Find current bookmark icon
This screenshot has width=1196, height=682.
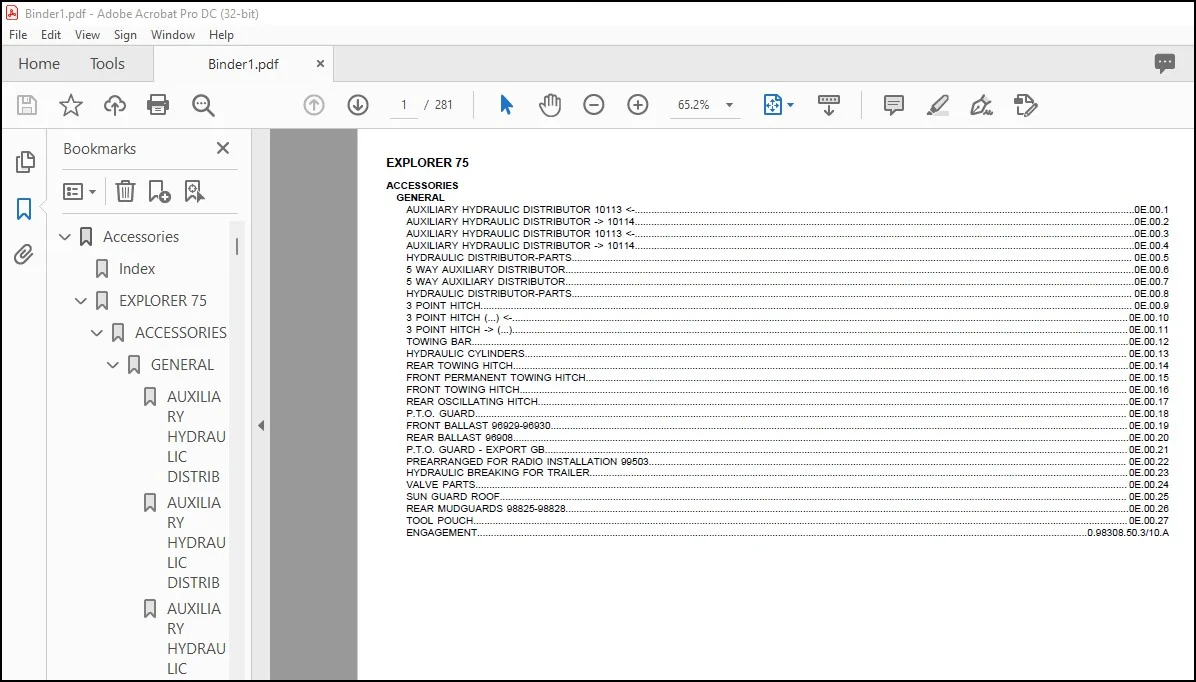(195, 191)
